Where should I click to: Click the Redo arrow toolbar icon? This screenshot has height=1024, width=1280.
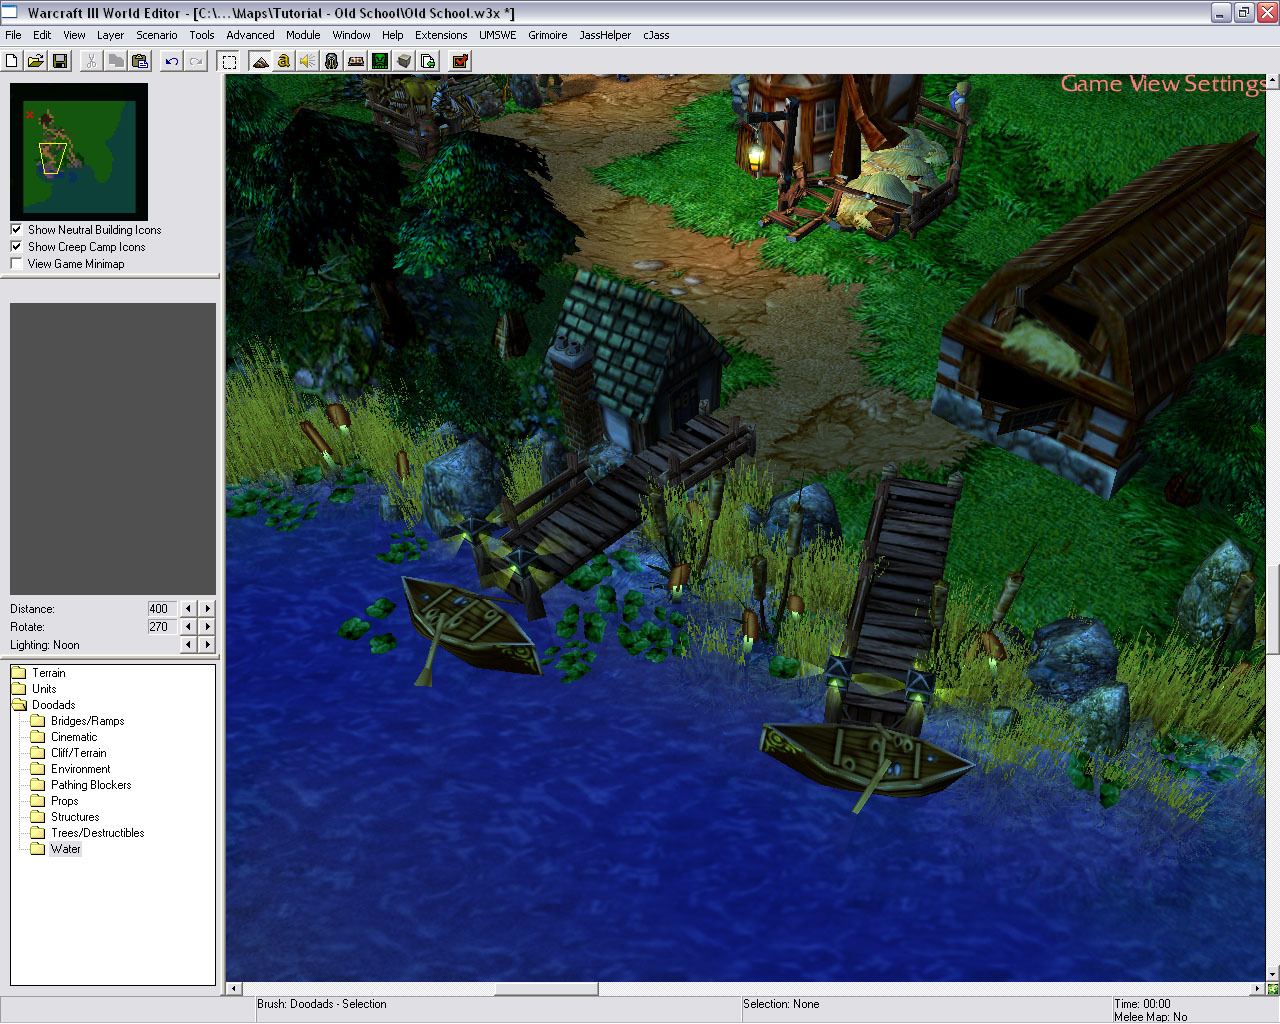(196, 61)
